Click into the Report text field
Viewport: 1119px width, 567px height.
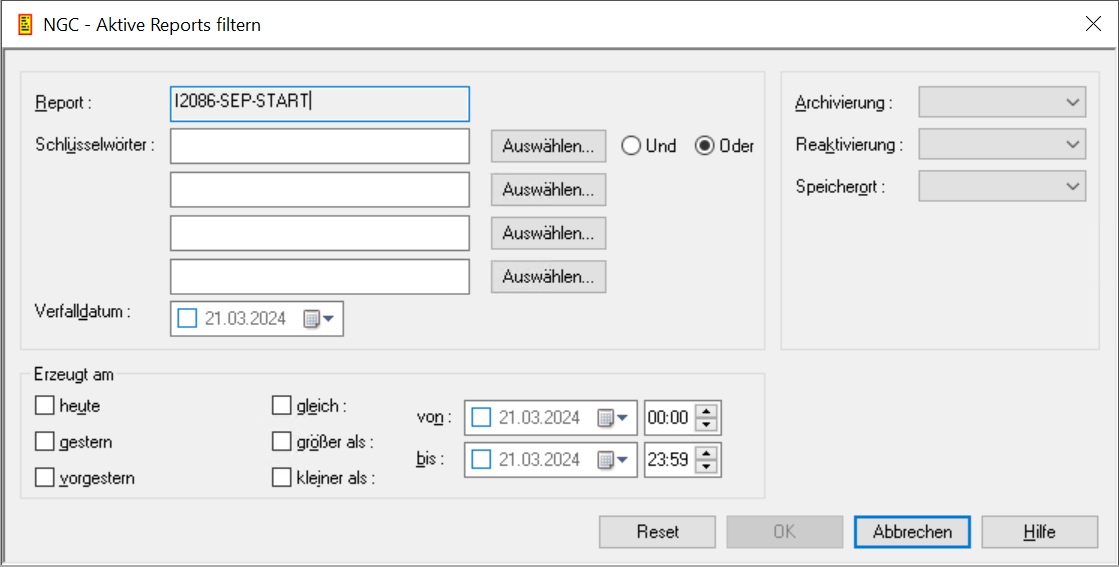pyautogui.click(x=320, y=102)
